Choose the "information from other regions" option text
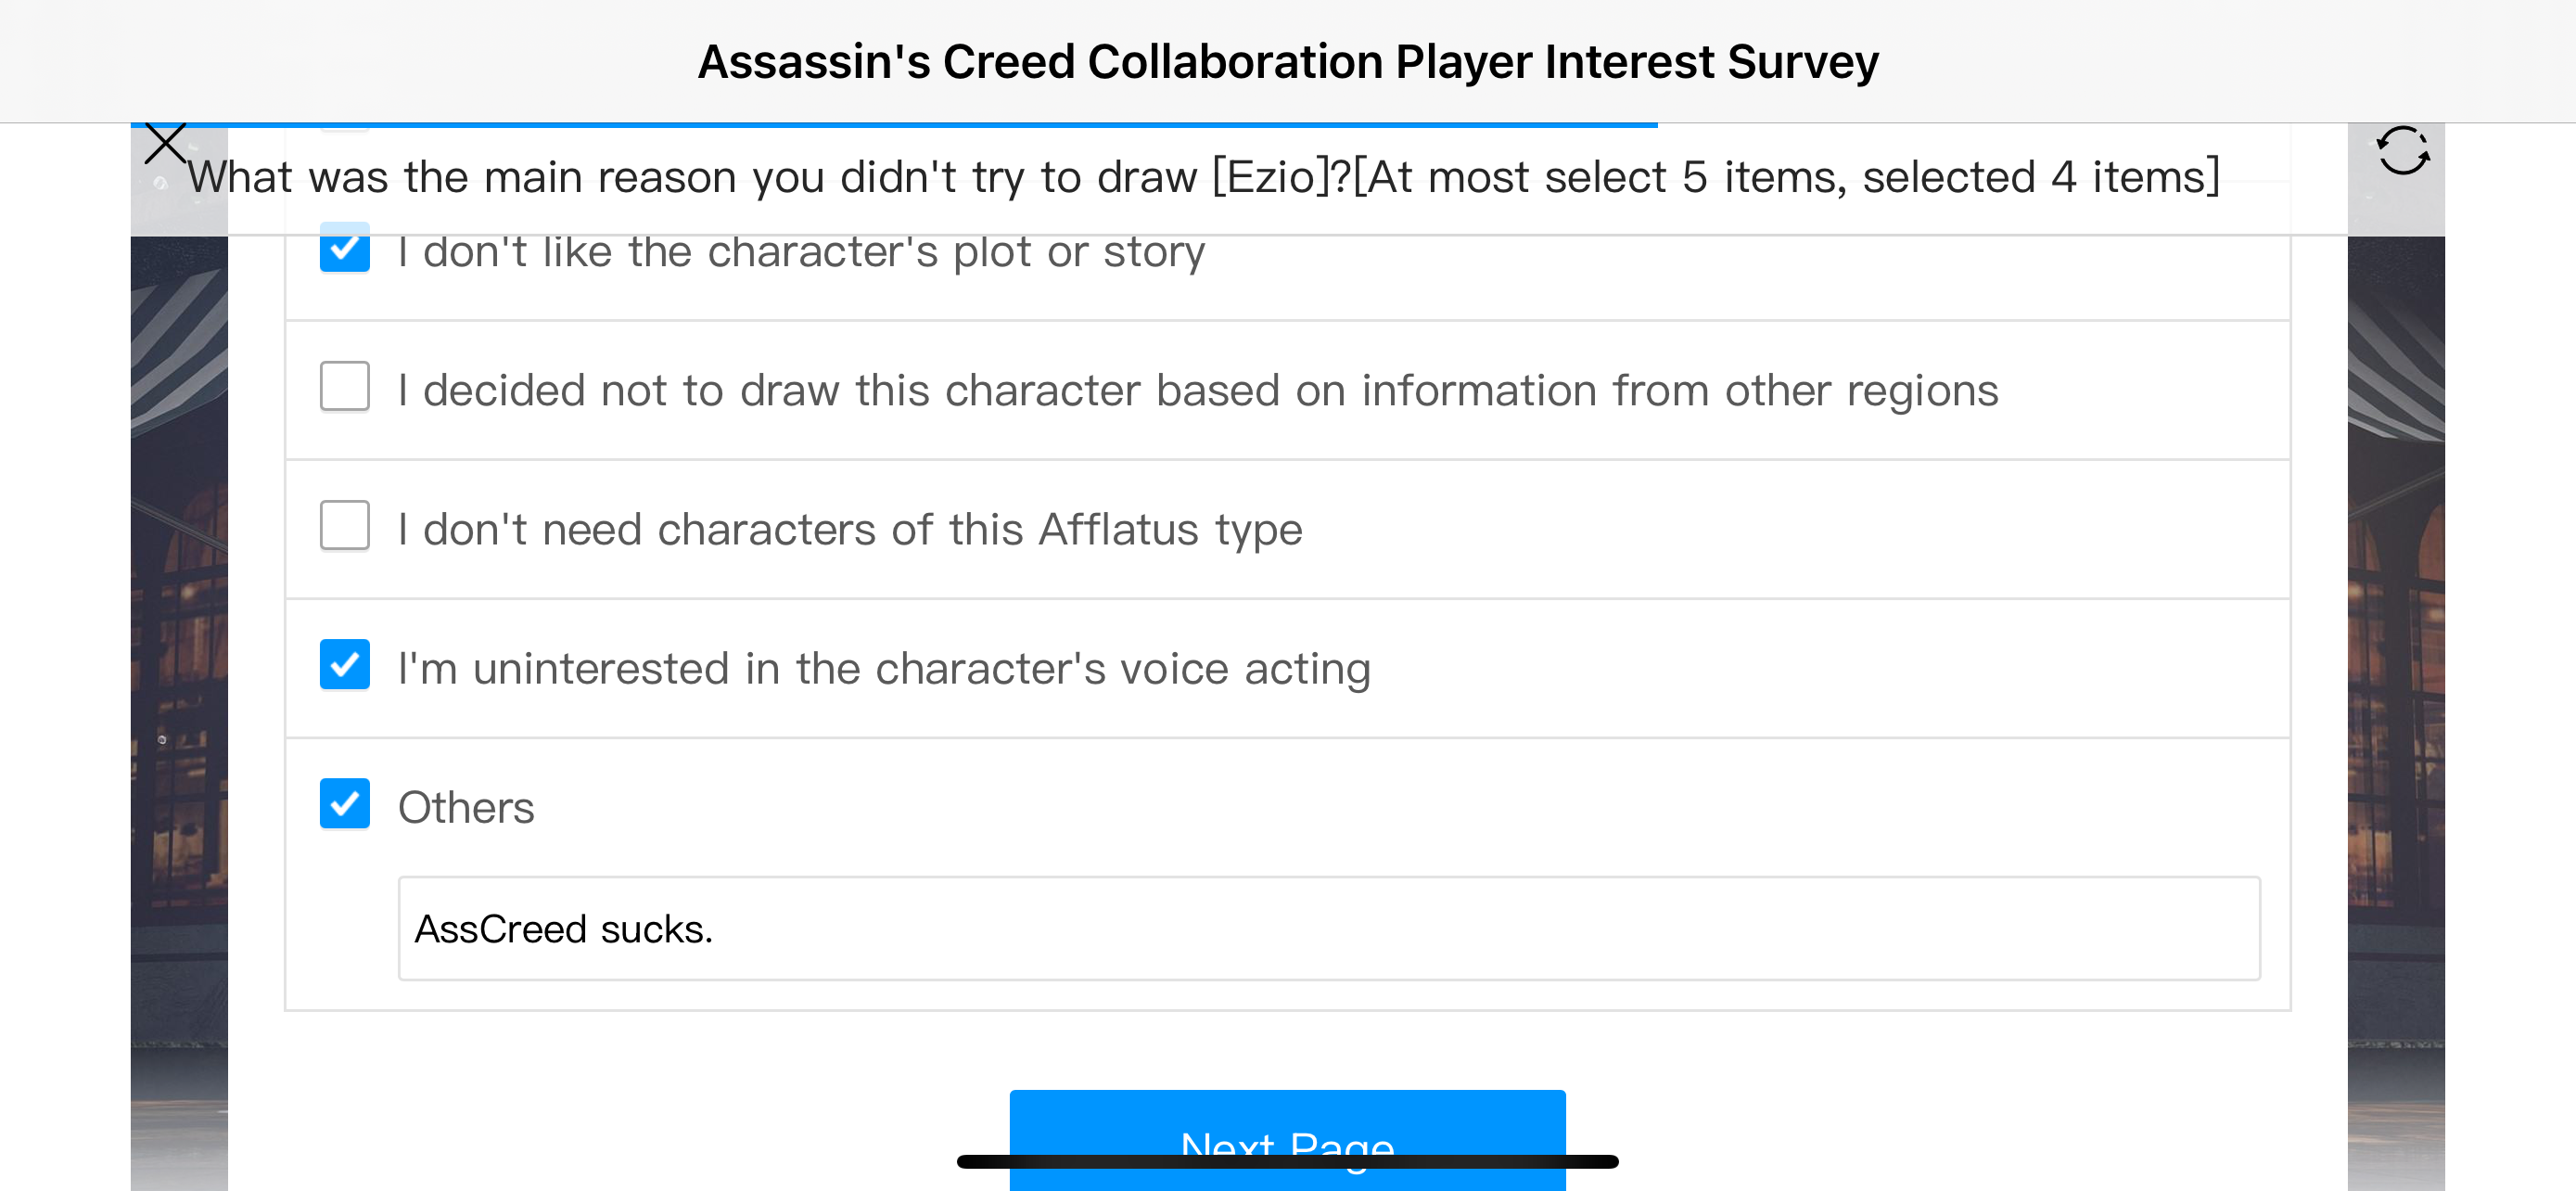The height and width of the screenshot is (1191, 2576). 1198,390
